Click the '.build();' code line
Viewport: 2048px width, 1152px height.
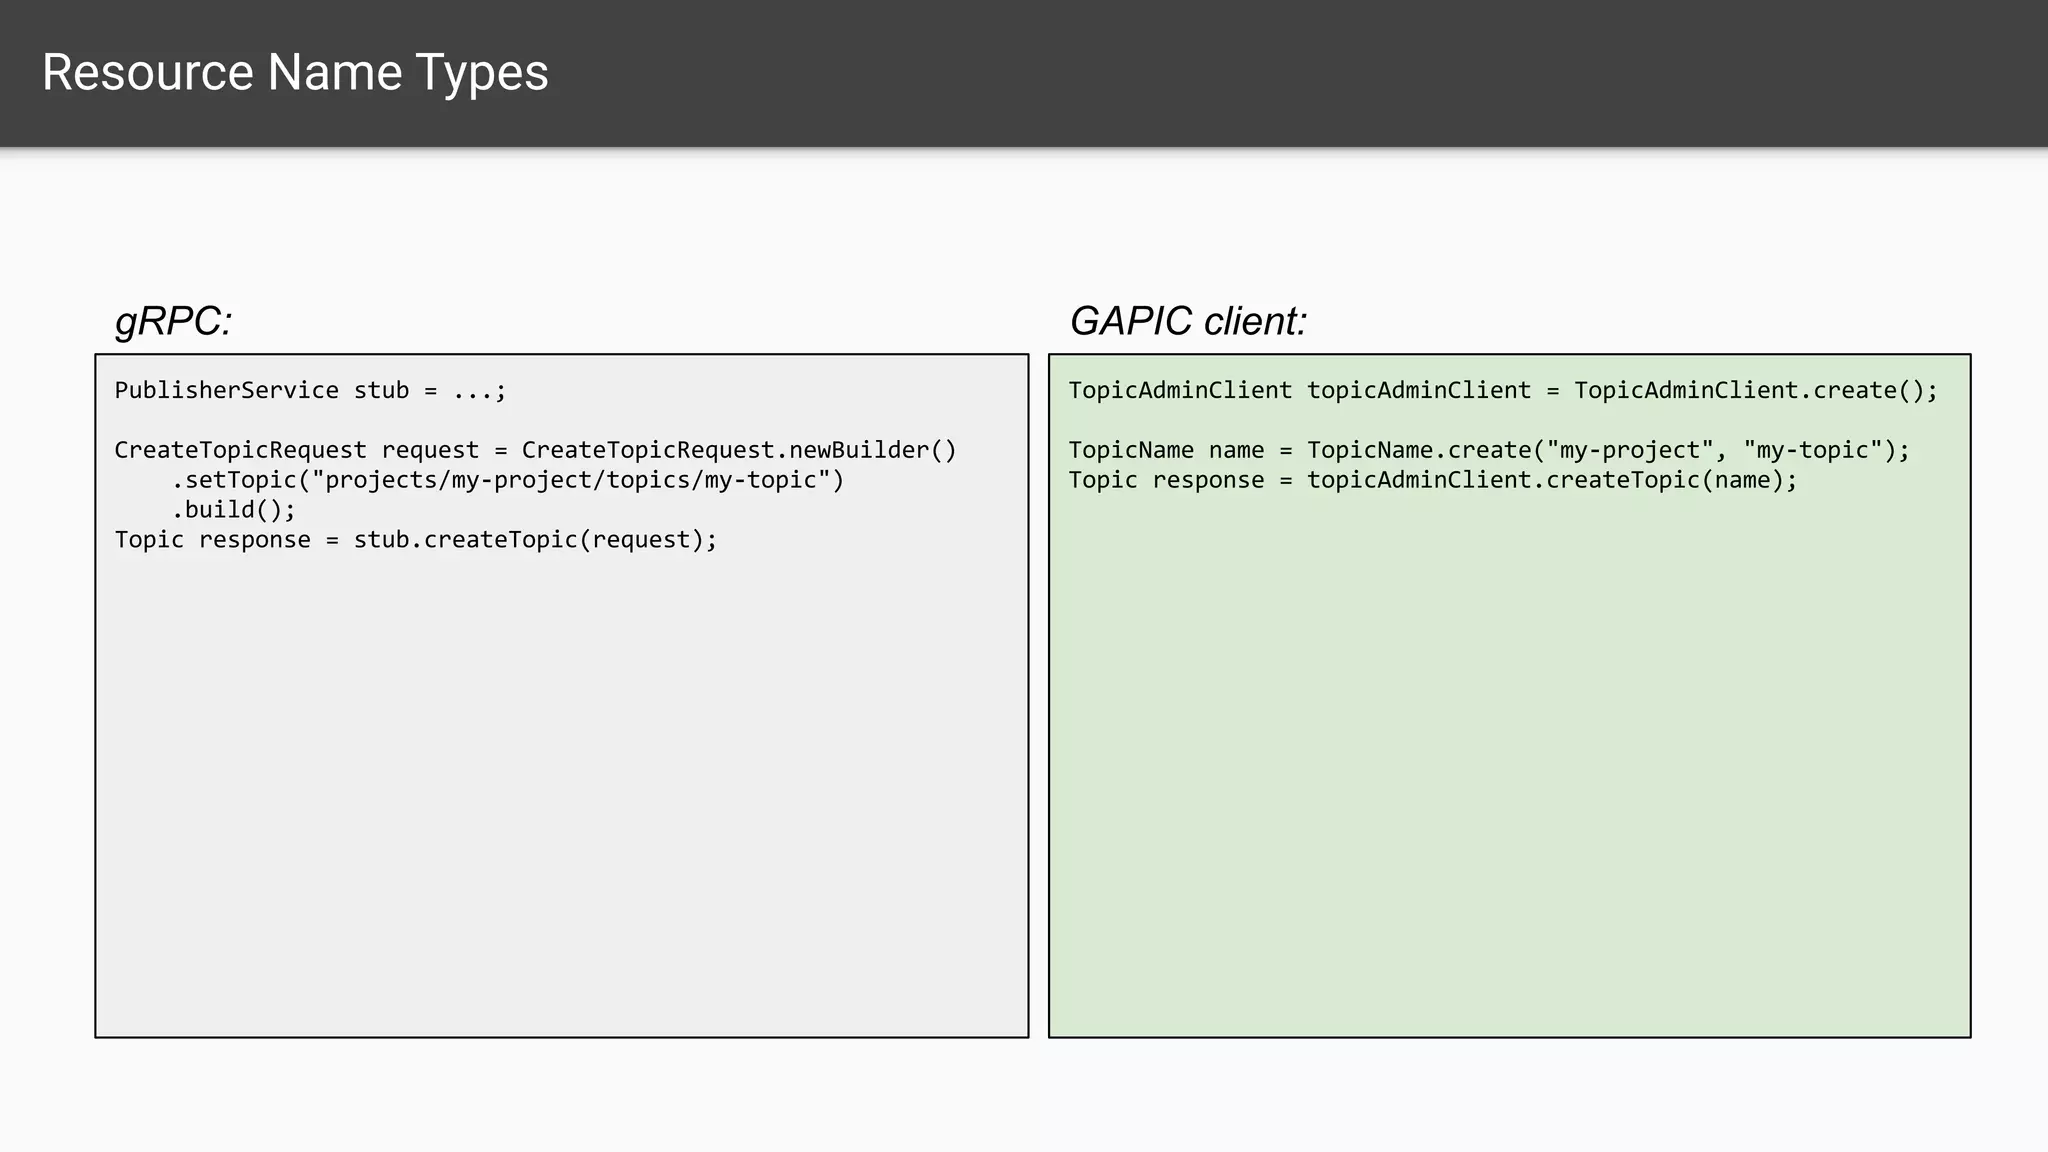[234, 510]
